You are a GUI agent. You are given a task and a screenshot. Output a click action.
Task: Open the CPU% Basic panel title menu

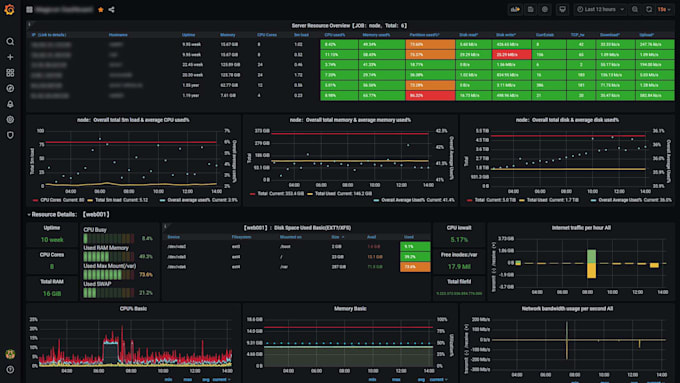coord(133,309)
